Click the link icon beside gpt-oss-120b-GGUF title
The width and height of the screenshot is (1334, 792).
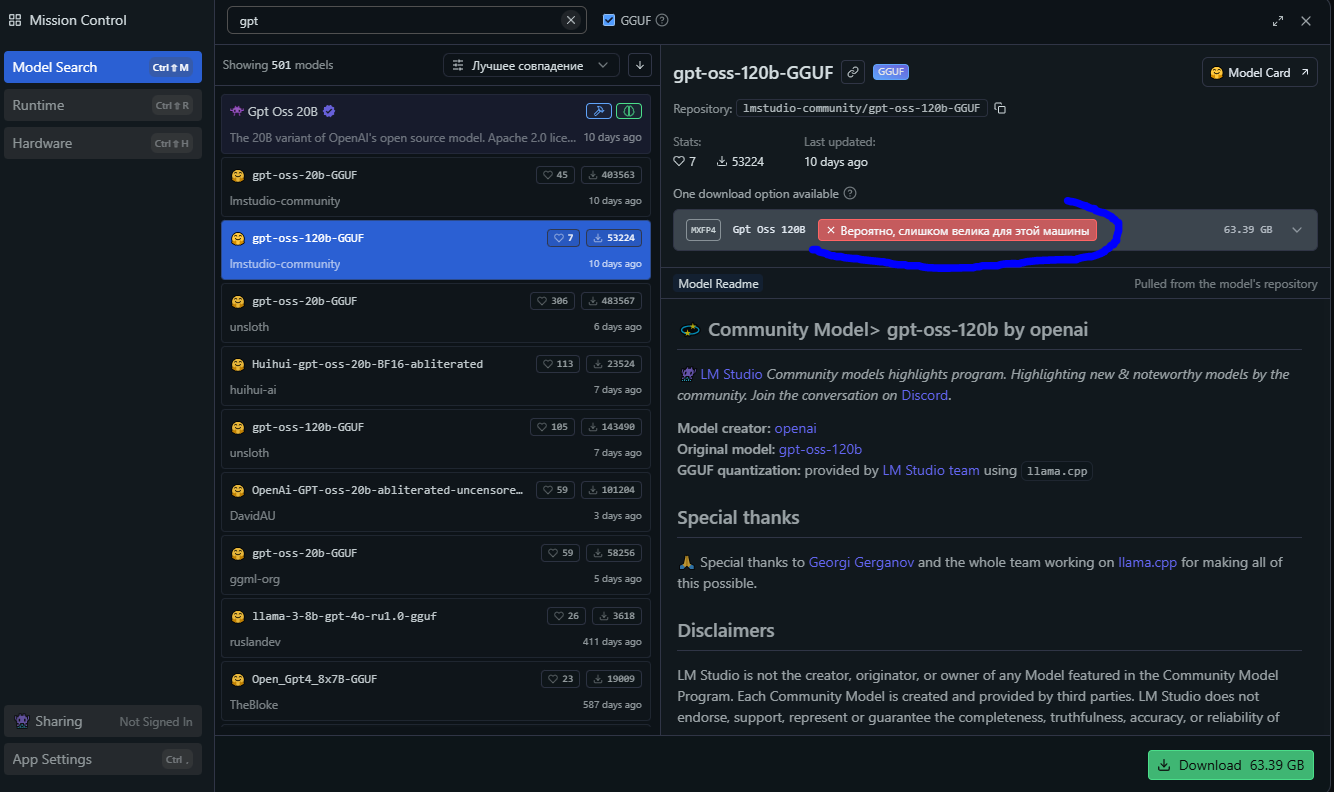pyautogui.click(x=852, y=72)
